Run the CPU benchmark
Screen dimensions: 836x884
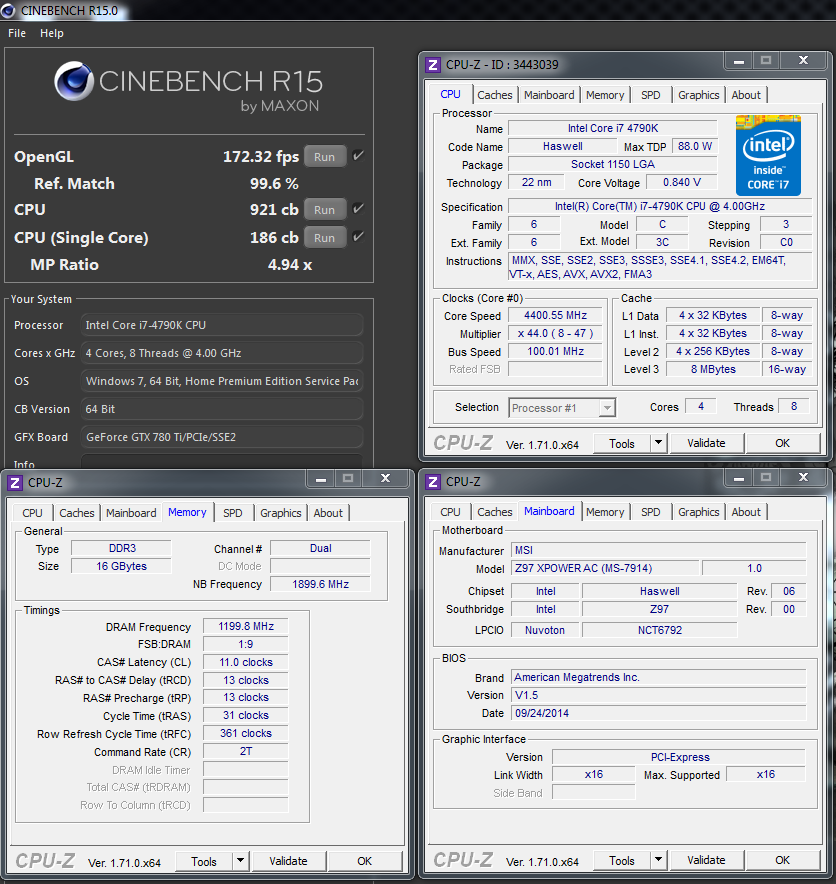325,210
